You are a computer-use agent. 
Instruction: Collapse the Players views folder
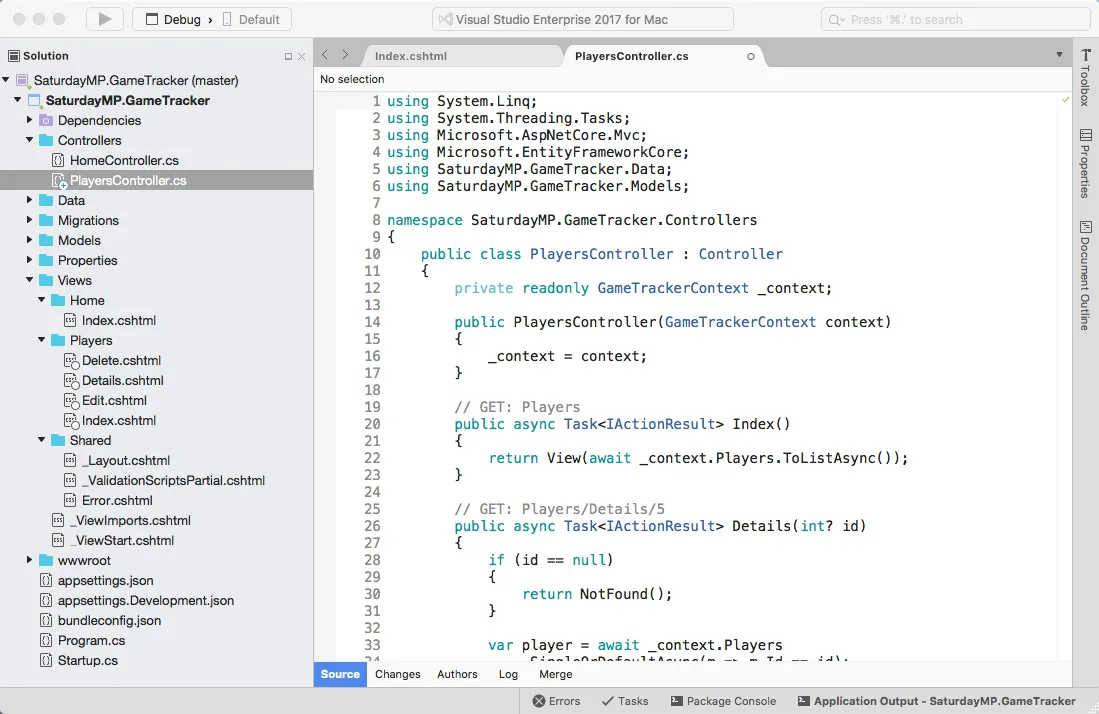(42, 340)
